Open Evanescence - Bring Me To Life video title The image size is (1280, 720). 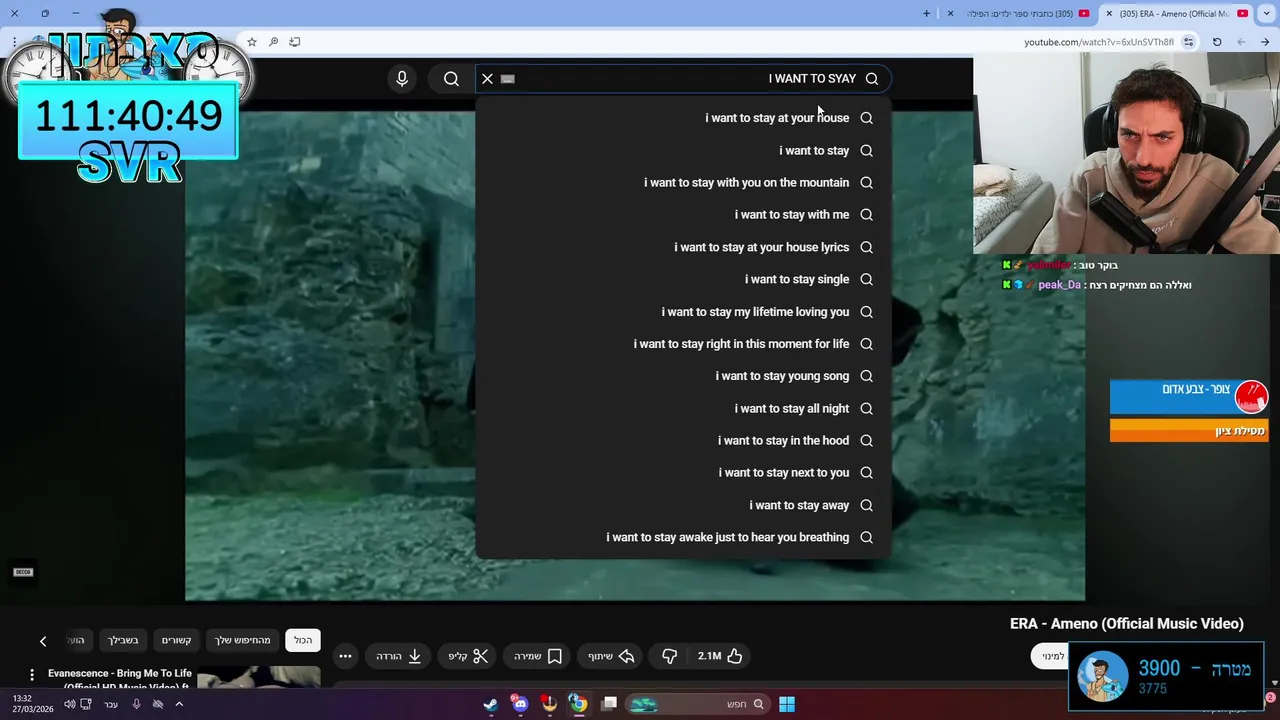(120, 680)
